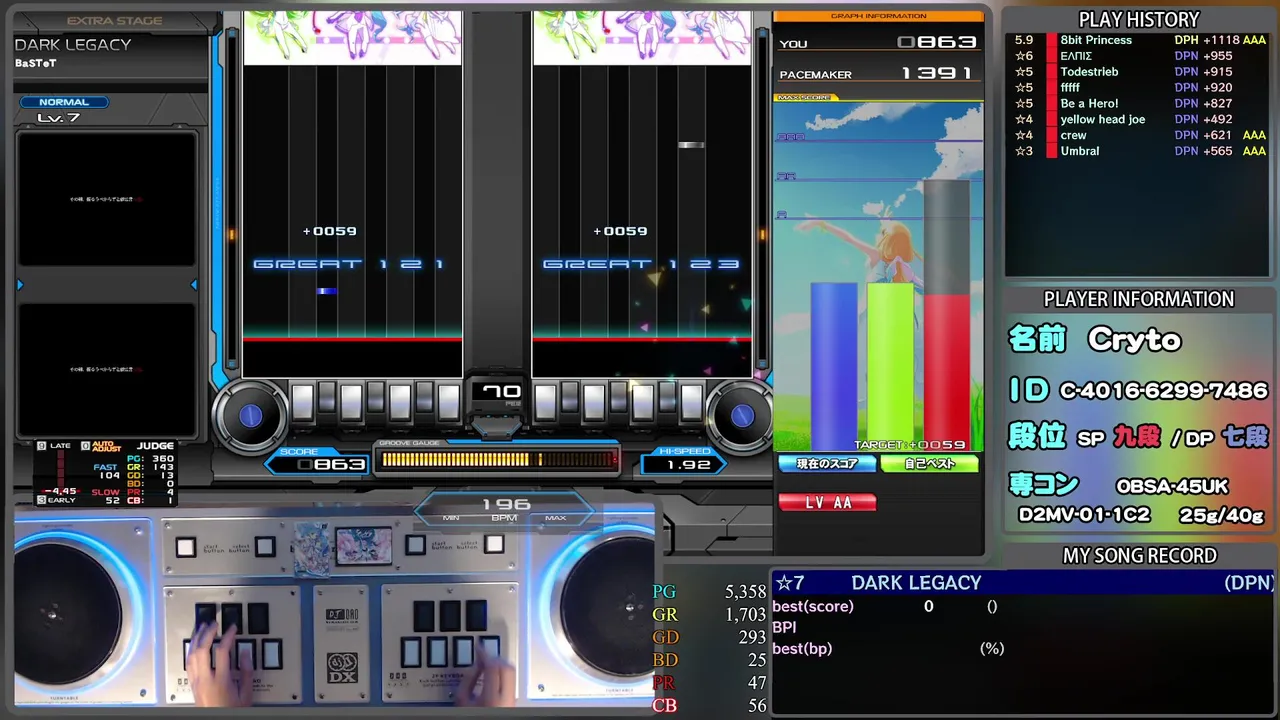Image resolution: width=1280 pixels, height=720 pixels.
Task: Select the 'crew' play history row
Action: pyautogui.click(x=1139, y=136)
